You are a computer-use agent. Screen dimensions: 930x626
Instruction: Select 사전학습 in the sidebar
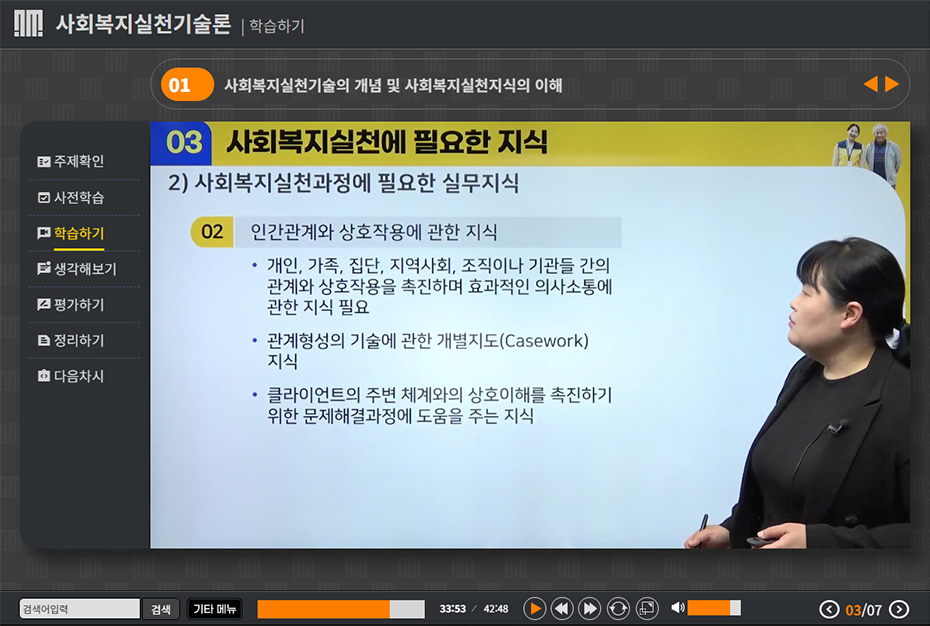pyautogui.click(x=78, y=197)
